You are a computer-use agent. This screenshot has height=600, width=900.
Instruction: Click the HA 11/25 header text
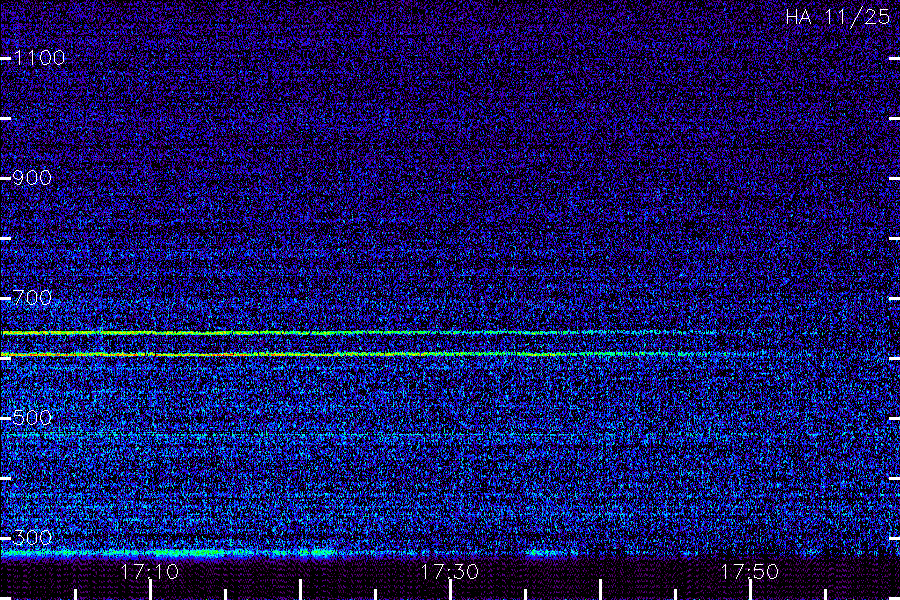[x=838, y=17]
